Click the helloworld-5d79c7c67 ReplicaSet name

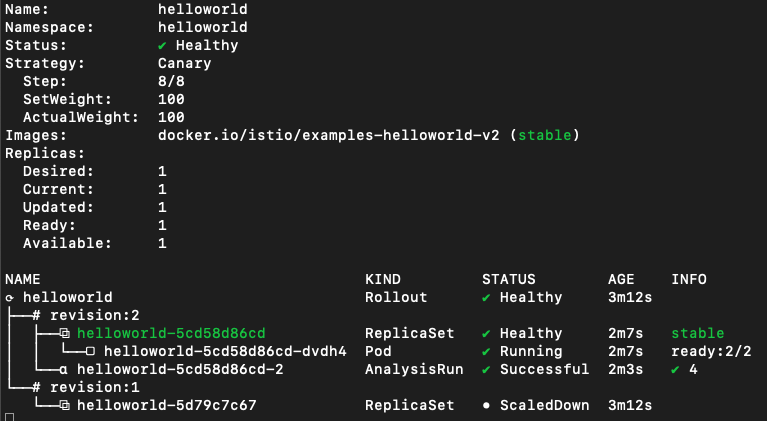pyautogui.click(x=167, y=405)
